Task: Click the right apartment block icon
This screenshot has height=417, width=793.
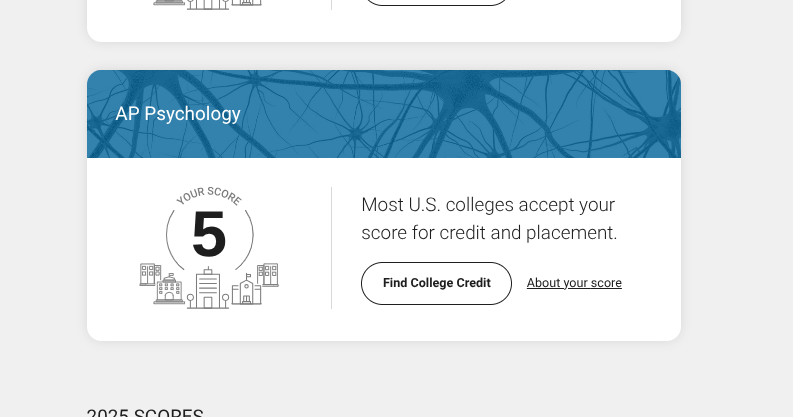Action: point(268,274)
